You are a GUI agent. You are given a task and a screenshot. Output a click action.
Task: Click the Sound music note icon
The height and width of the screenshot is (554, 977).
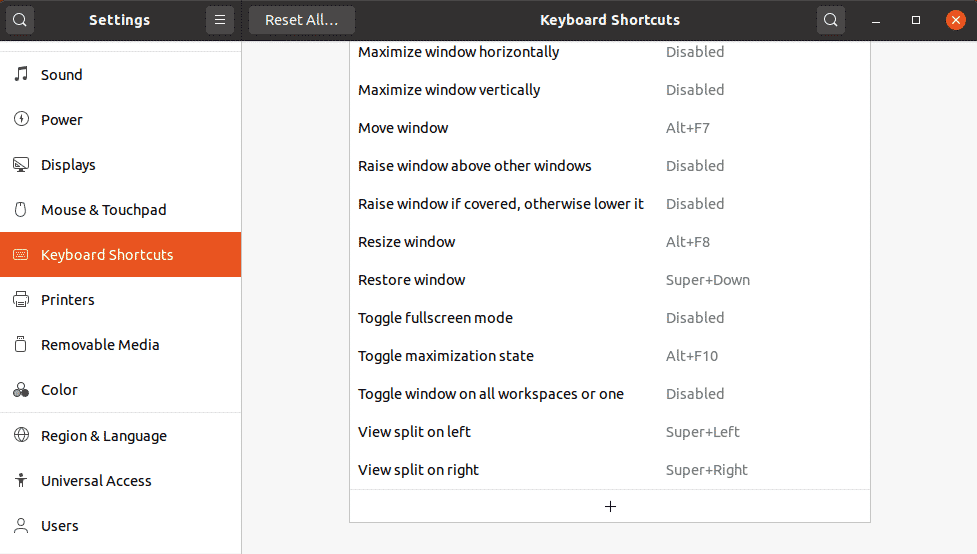[x=21, y=75]
